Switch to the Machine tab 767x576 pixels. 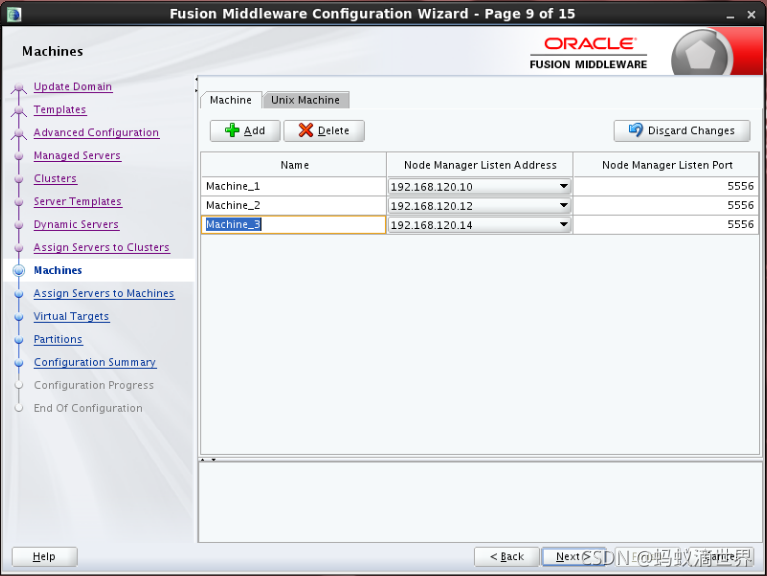[x=231, y=100]
